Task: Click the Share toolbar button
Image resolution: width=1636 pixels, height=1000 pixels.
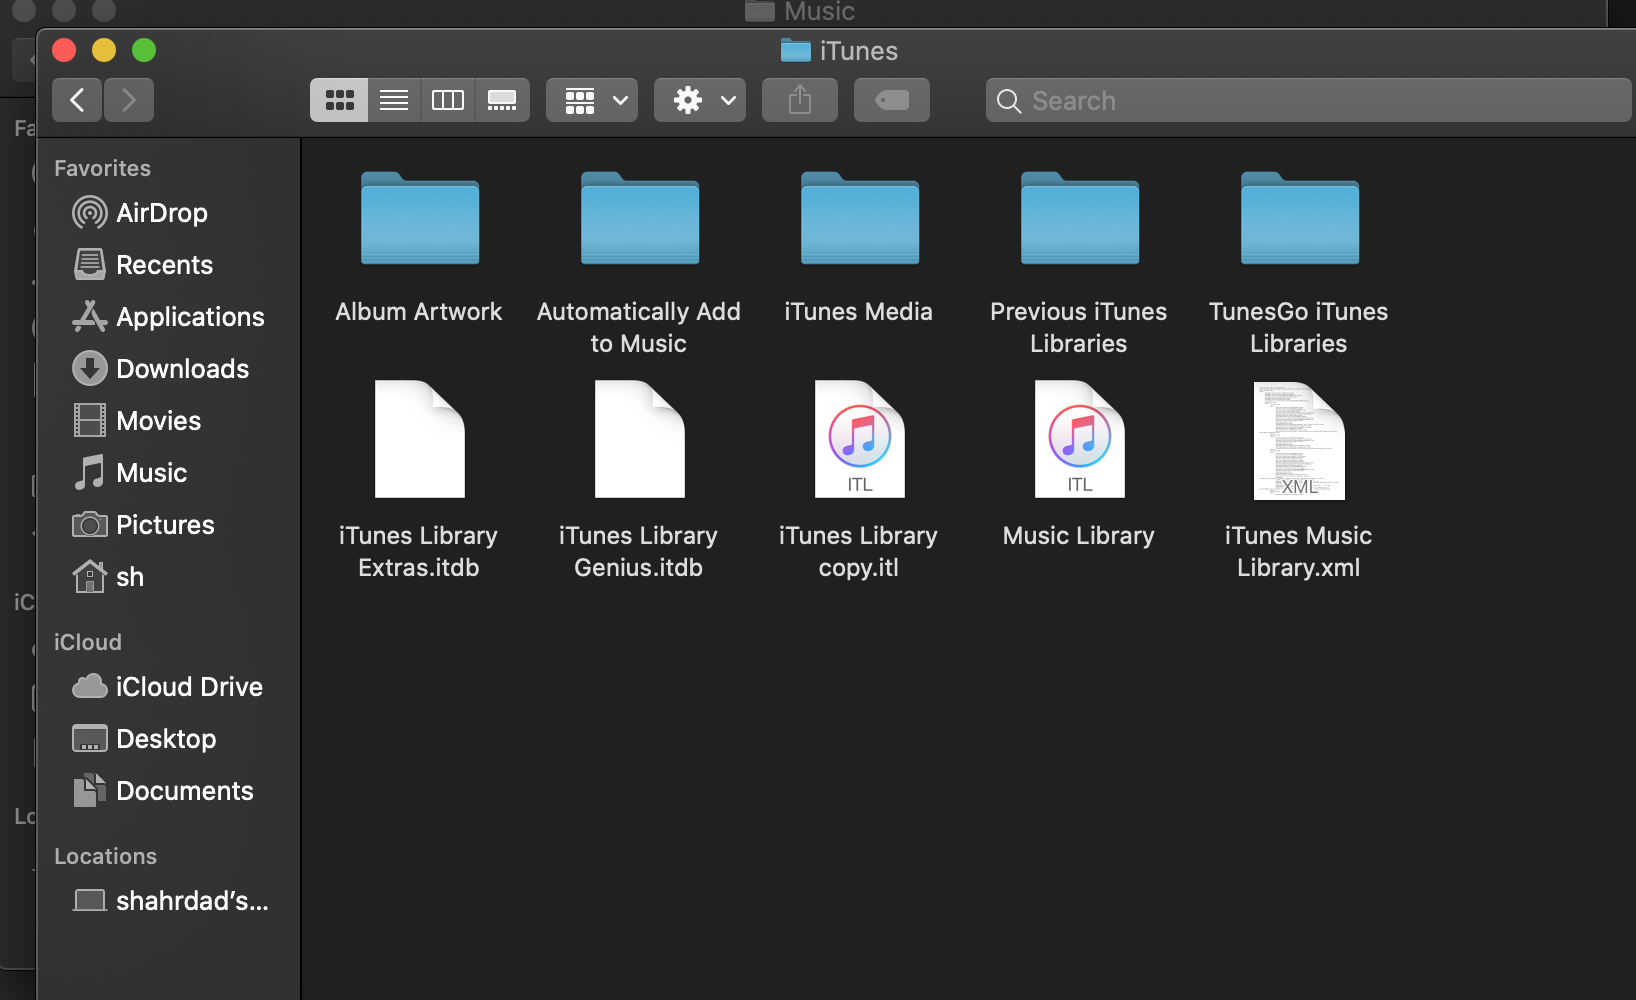Action: coord(800,100)
